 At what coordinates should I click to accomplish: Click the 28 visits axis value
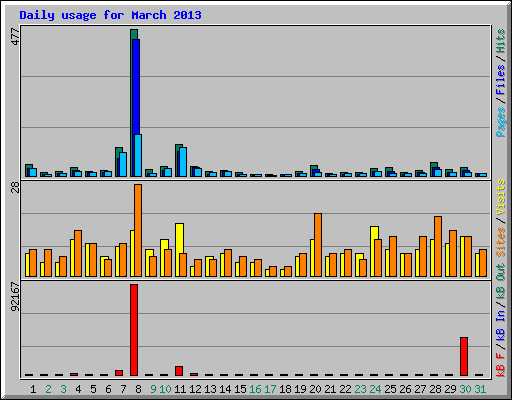(15, 187)
